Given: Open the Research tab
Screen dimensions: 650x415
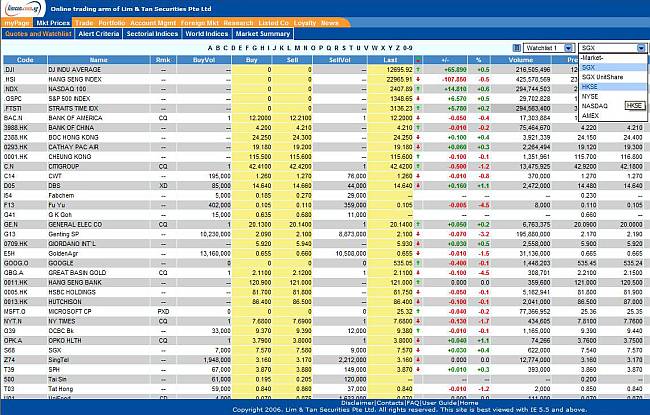Looking at the screenshot, I should 238,23.
